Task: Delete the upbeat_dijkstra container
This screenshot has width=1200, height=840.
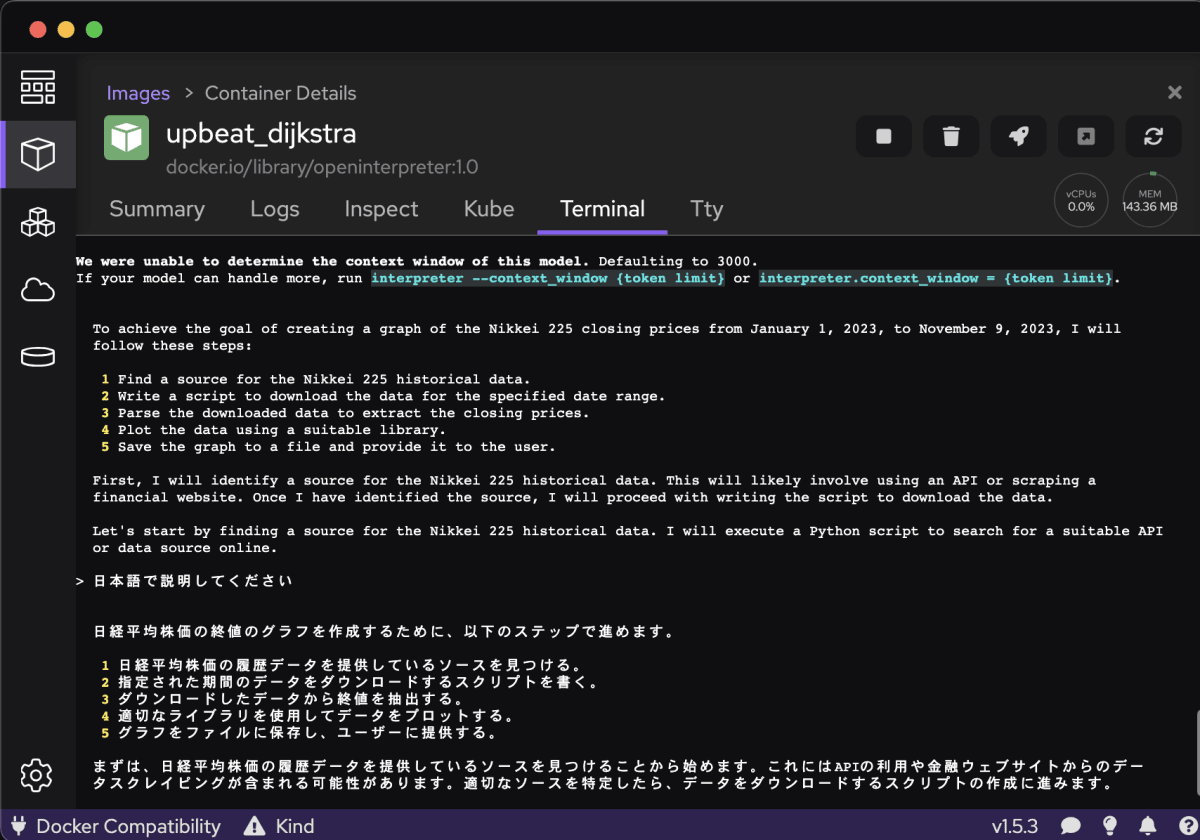Action: tap(951, 136)
